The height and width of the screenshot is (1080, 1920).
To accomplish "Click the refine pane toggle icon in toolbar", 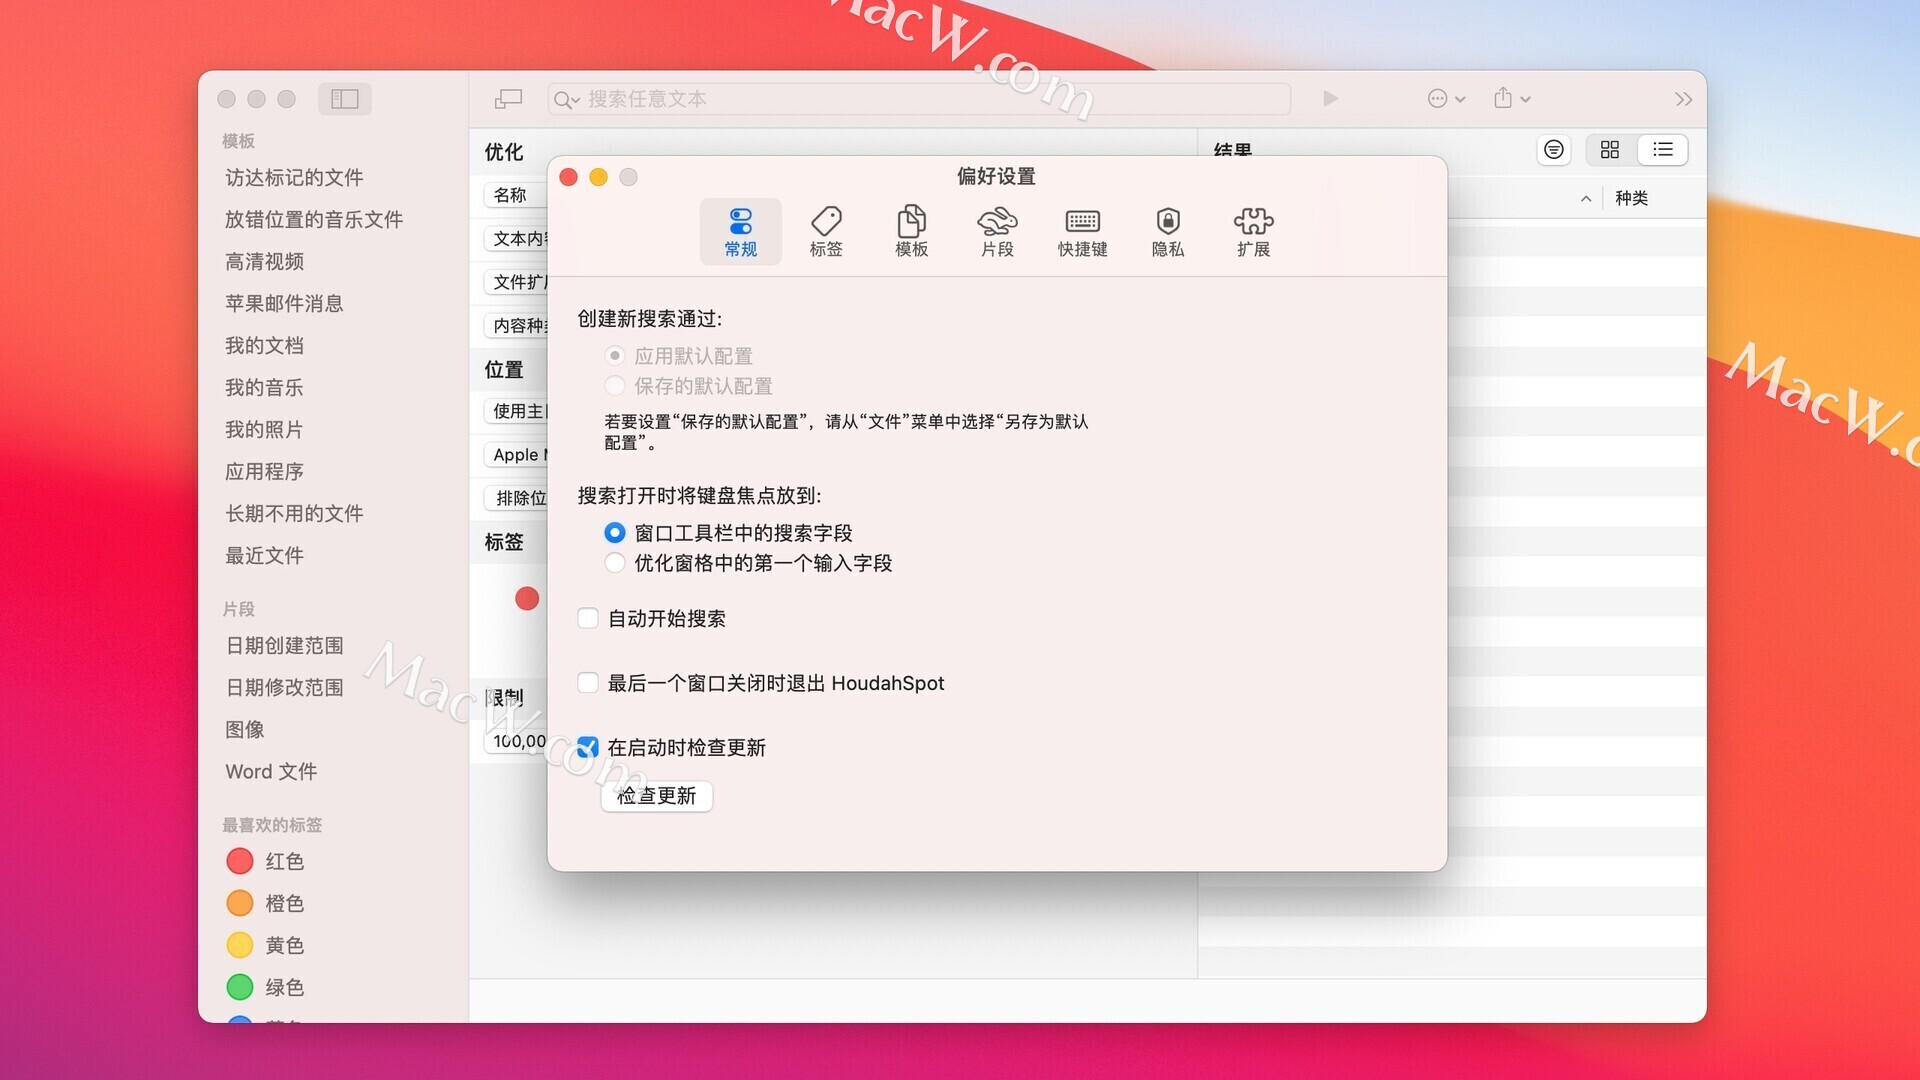I will (x=508, y=99).
